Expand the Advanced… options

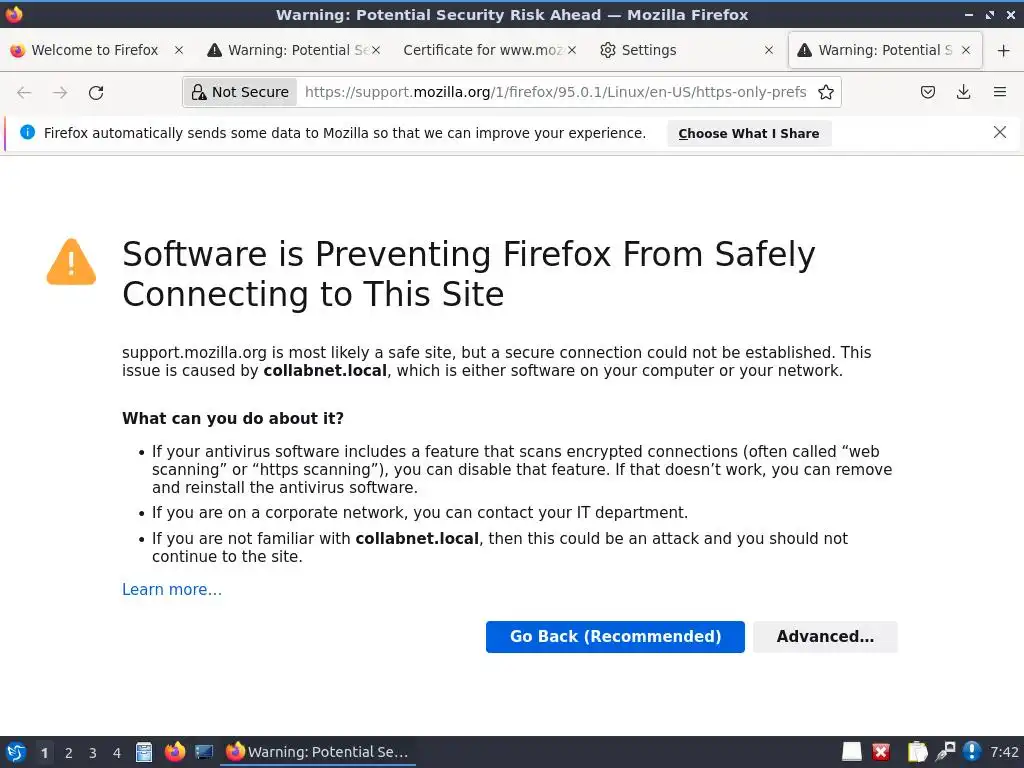point(825,637)
